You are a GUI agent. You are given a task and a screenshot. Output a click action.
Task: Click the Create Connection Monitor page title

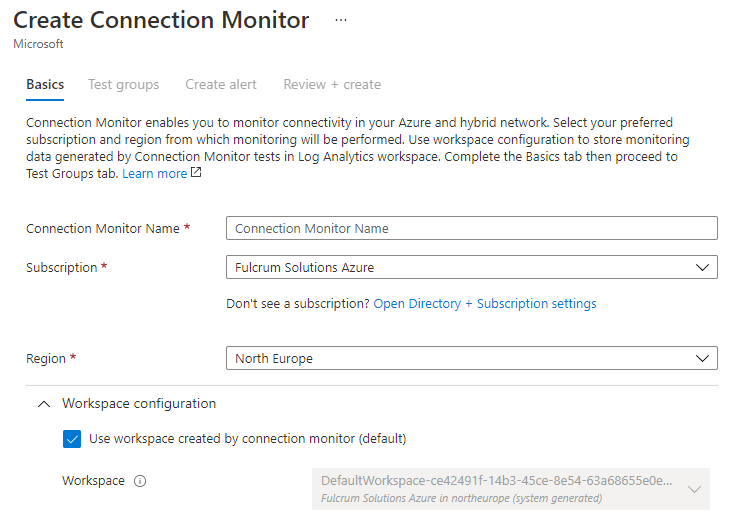[x=161, y=20]
